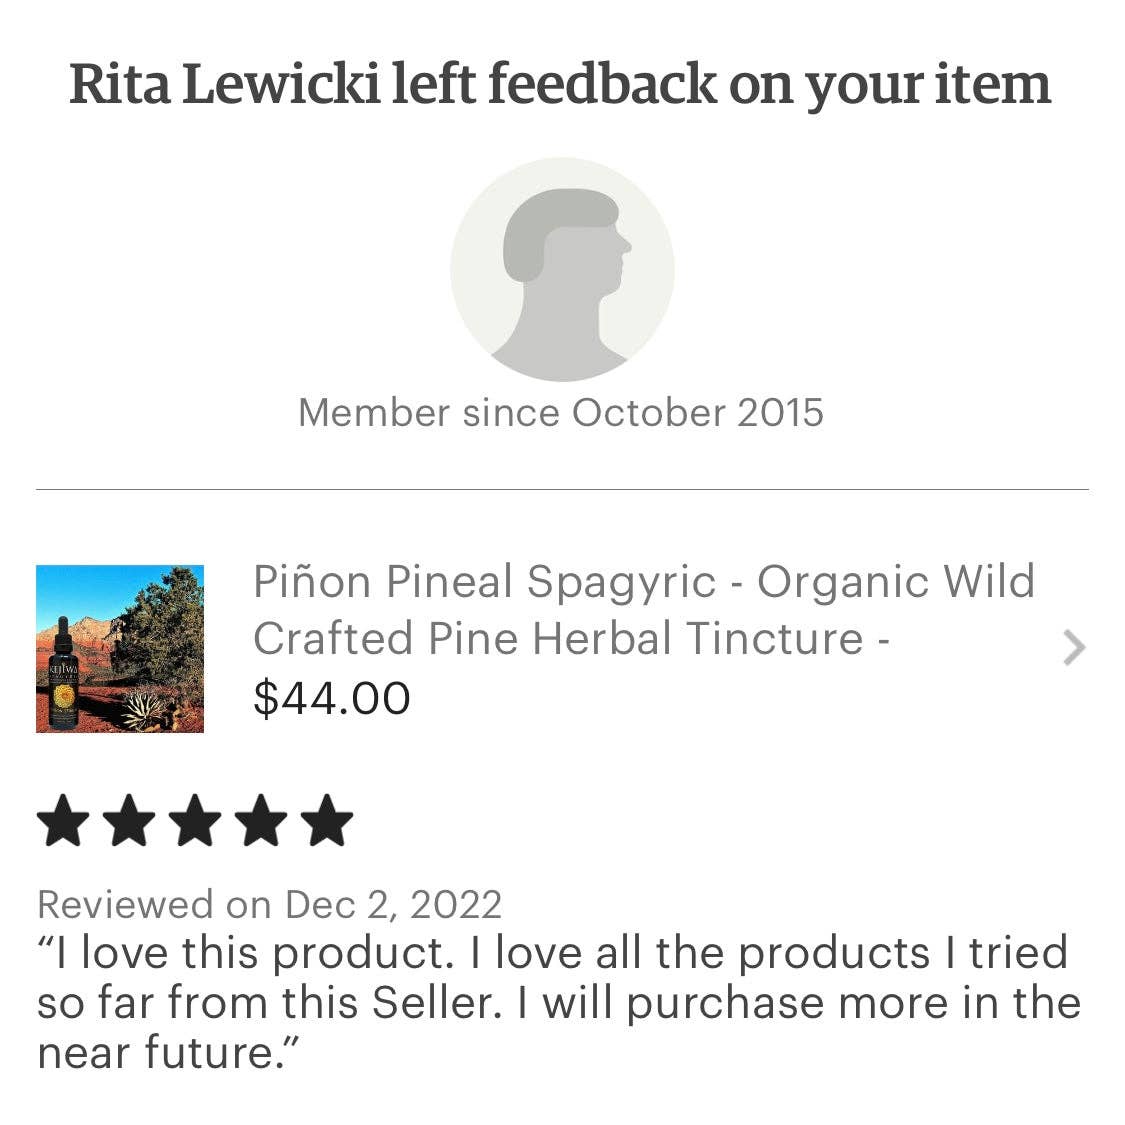Select the fourth rating star
The width and height of the screenshot is (1125, 1125).
(260, 820)
